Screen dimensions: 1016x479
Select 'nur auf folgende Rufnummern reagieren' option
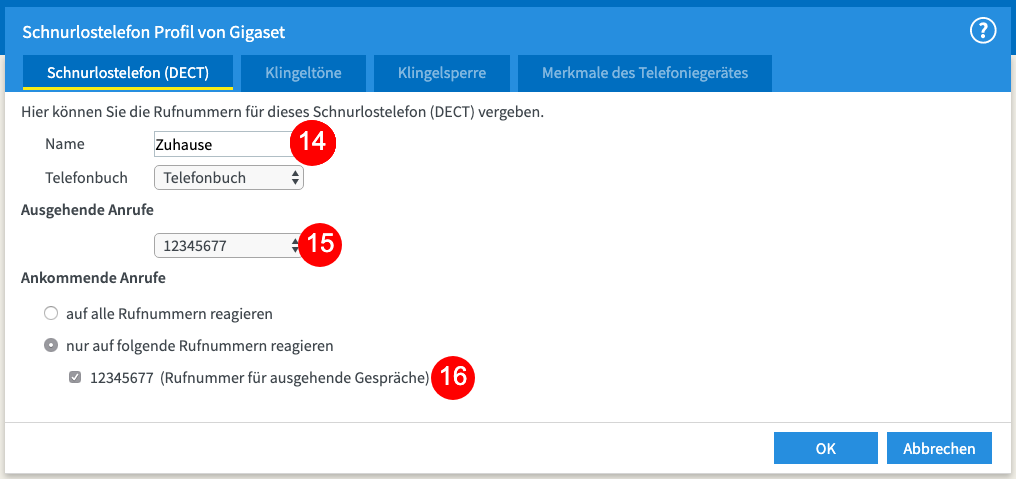click(51, 346)
